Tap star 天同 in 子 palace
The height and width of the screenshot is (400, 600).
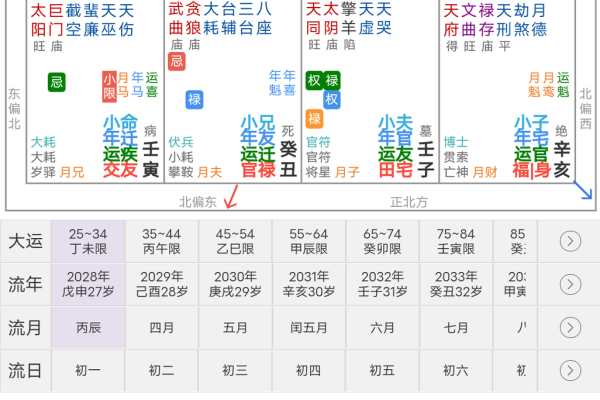[x=314, y=18]
